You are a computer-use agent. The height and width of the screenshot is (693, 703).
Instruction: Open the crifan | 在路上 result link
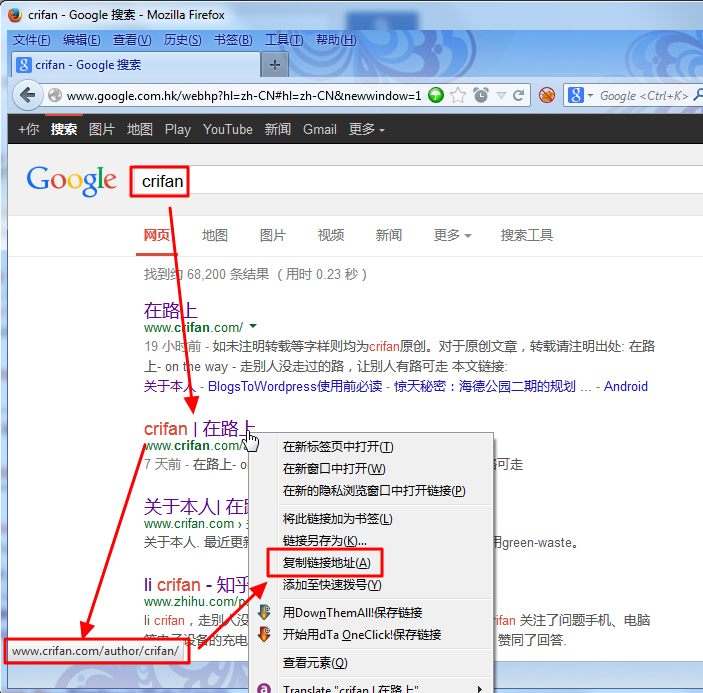point(200,429)
